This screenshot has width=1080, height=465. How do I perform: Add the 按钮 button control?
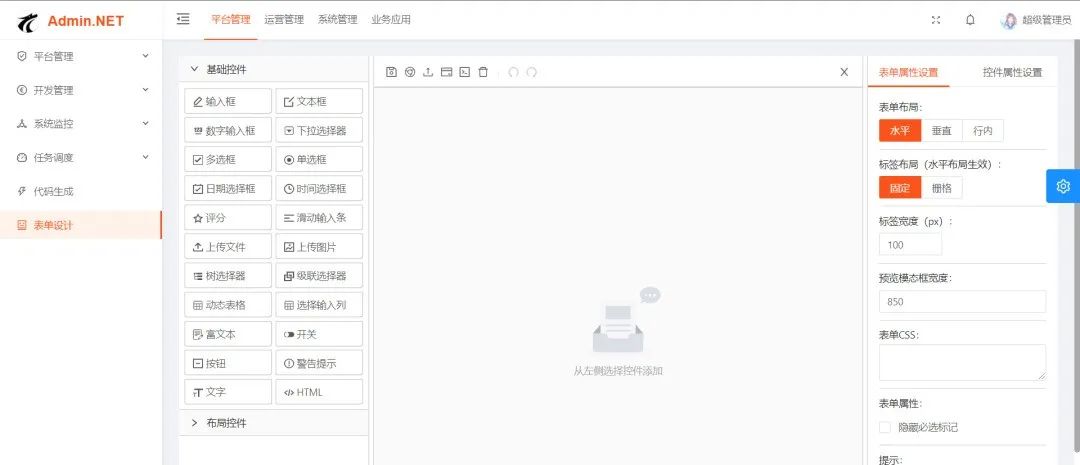(x=228, y=363)
